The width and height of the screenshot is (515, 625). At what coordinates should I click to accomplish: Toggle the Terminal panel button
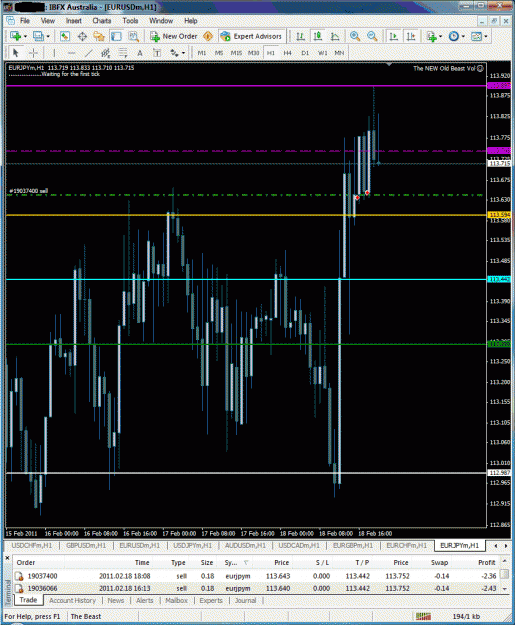[x=116, y=36]
